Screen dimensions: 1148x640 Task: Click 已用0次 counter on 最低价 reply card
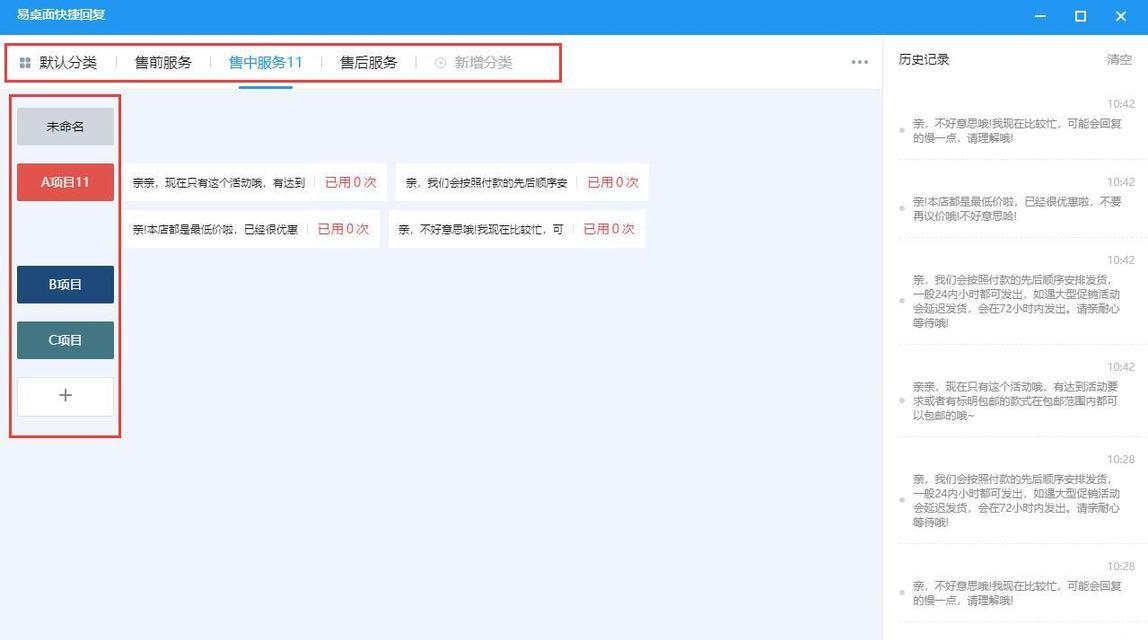point(343,229)
